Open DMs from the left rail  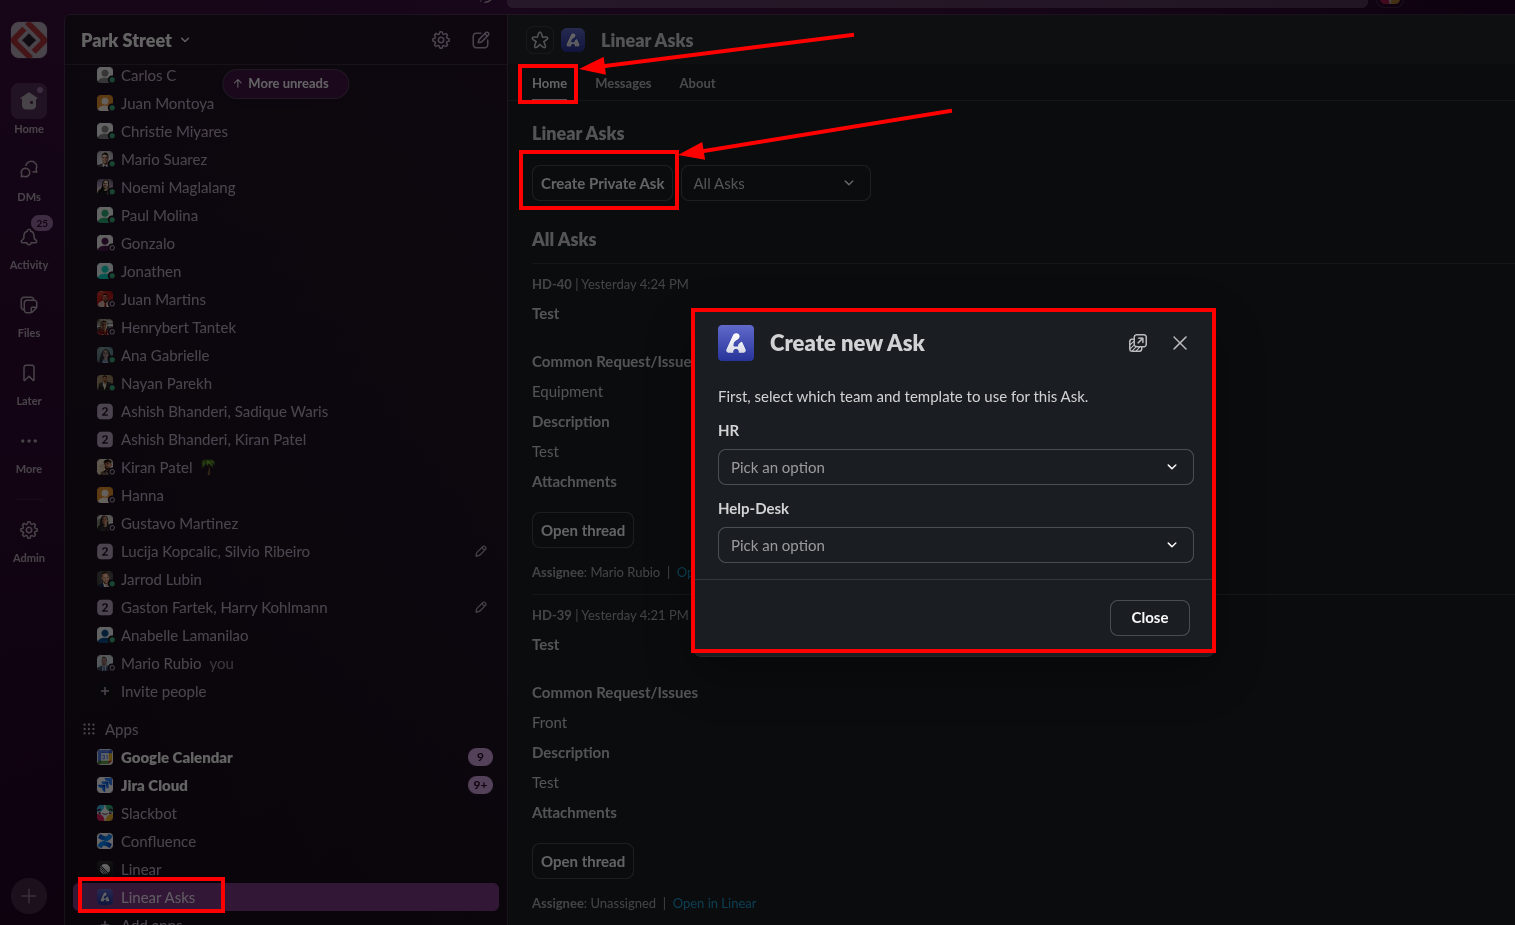(29, 180)
